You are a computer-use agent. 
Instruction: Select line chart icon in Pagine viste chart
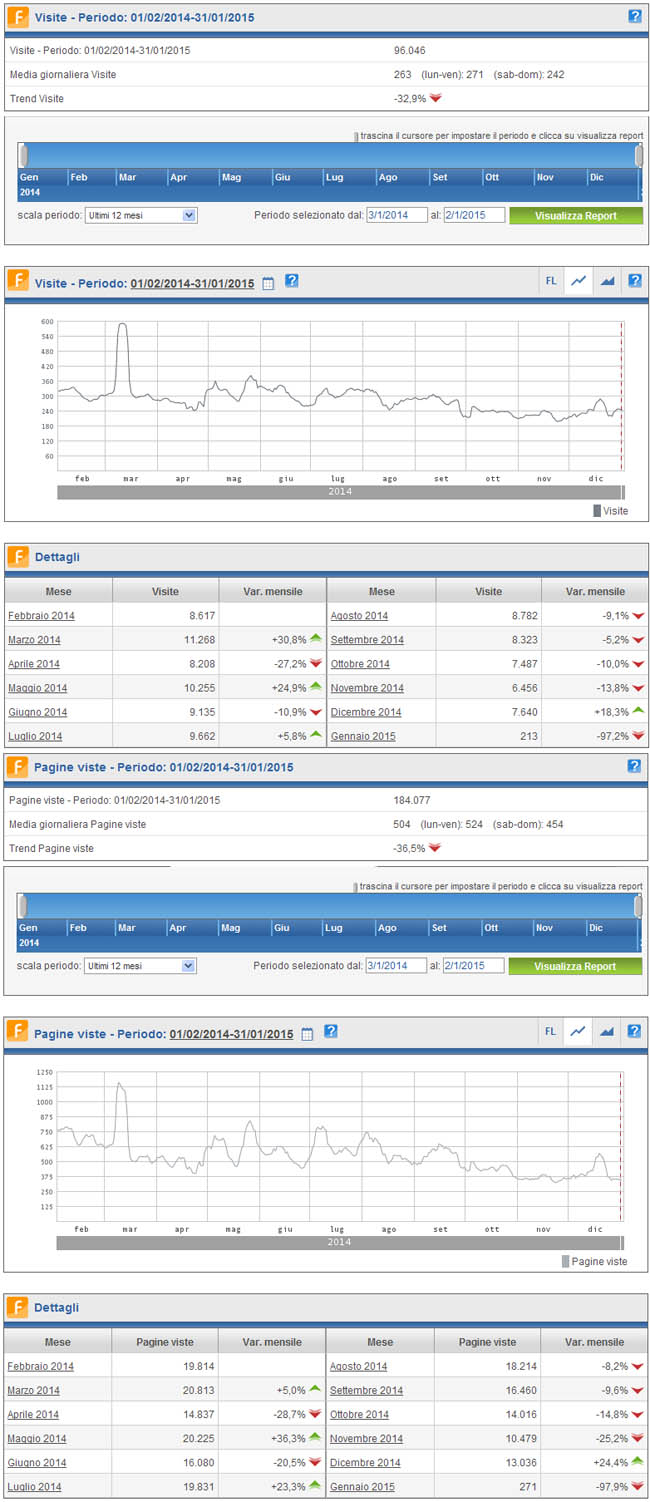click(x=578, y=1031)
